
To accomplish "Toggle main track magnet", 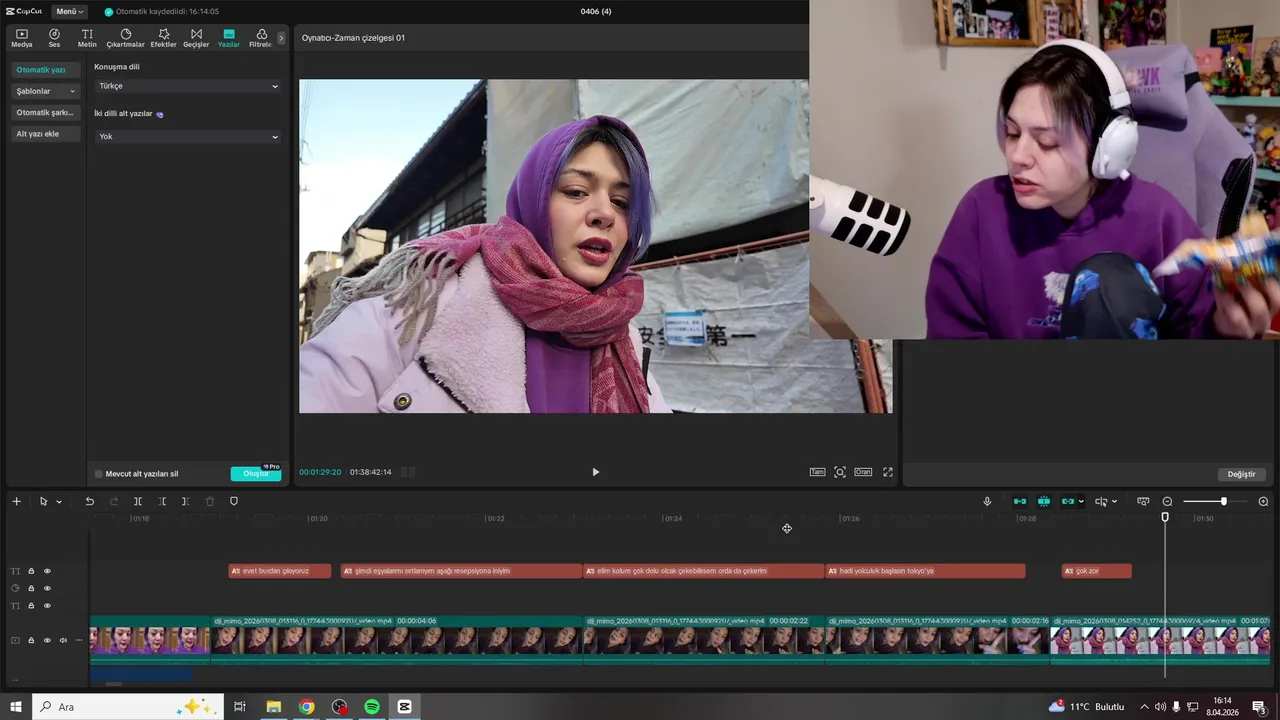I will click(x=1020, y=501).
